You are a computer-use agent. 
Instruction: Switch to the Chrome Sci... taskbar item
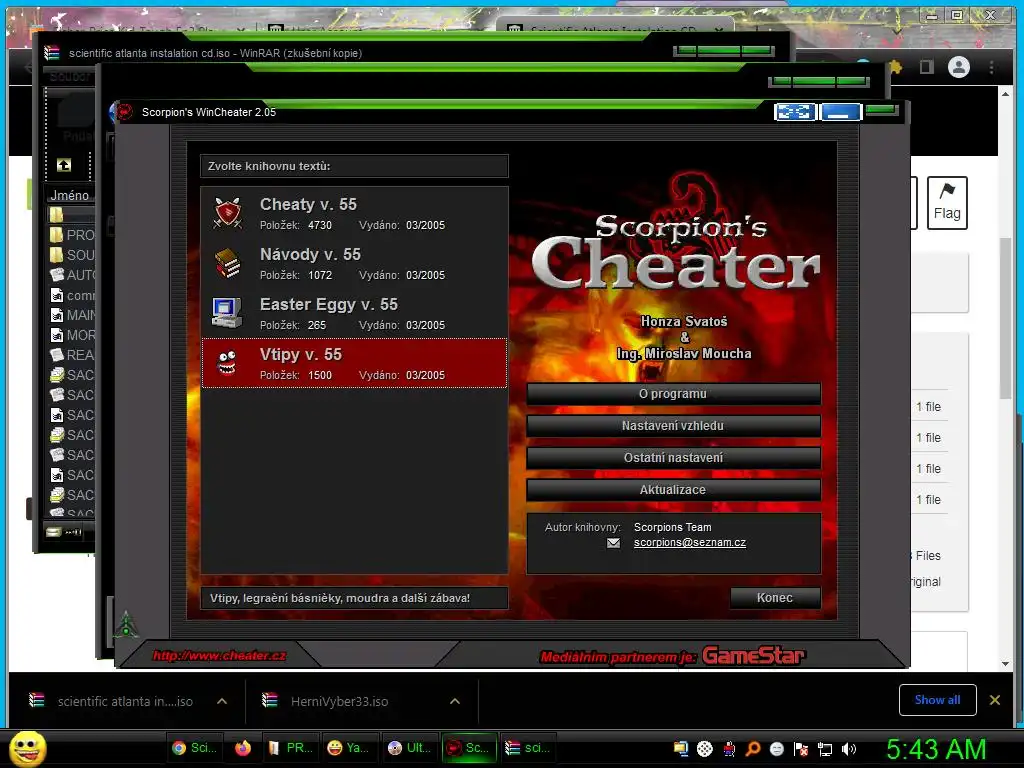[195, 748]
